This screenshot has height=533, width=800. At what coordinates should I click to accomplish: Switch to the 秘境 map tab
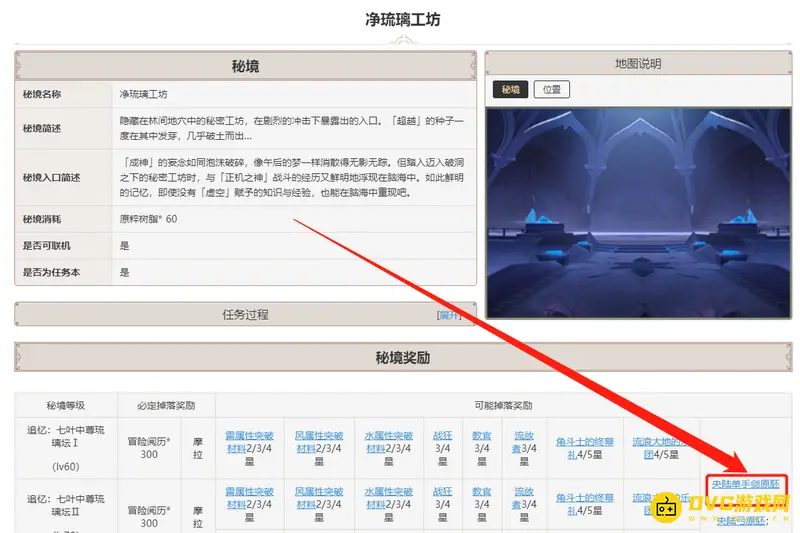511,89
